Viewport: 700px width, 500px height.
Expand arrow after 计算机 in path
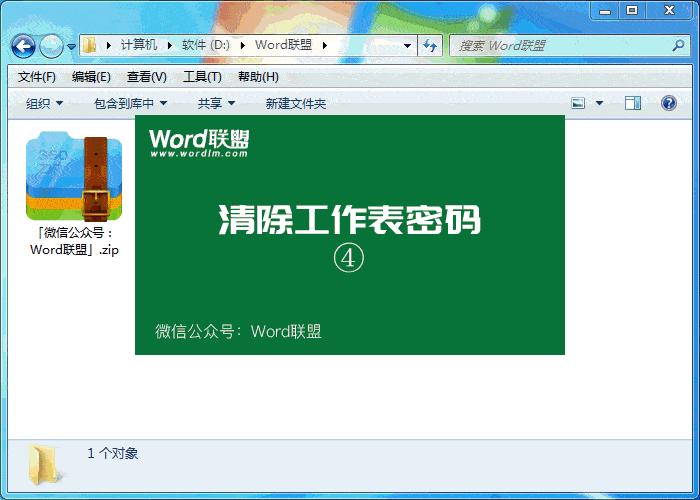tap(170, 46)
